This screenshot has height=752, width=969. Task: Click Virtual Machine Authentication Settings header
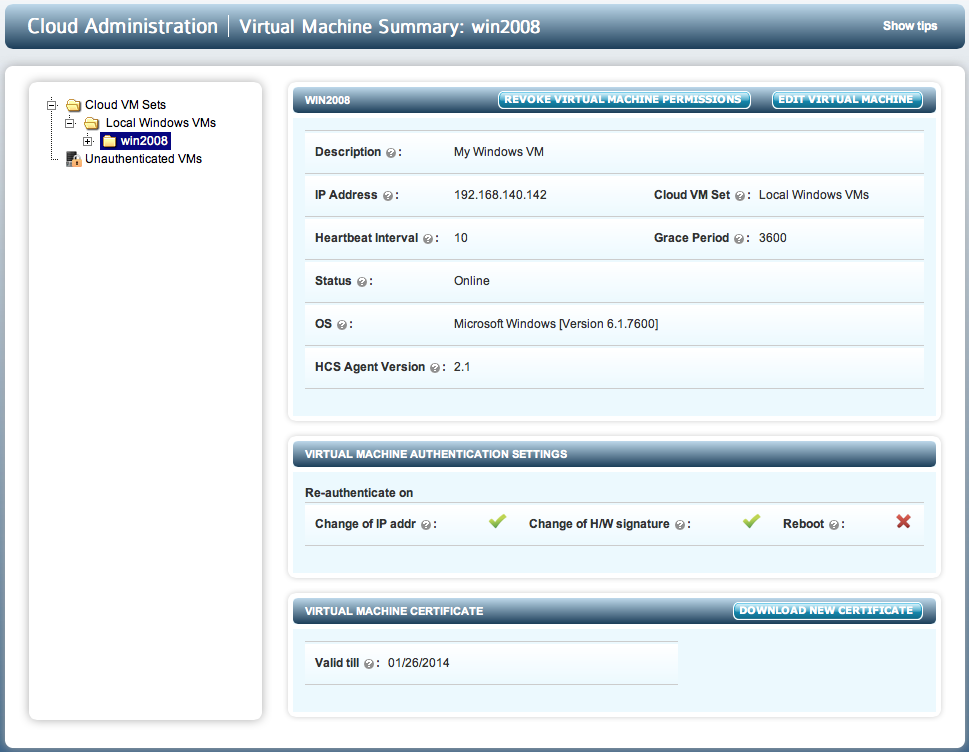(x=436, y=455)
